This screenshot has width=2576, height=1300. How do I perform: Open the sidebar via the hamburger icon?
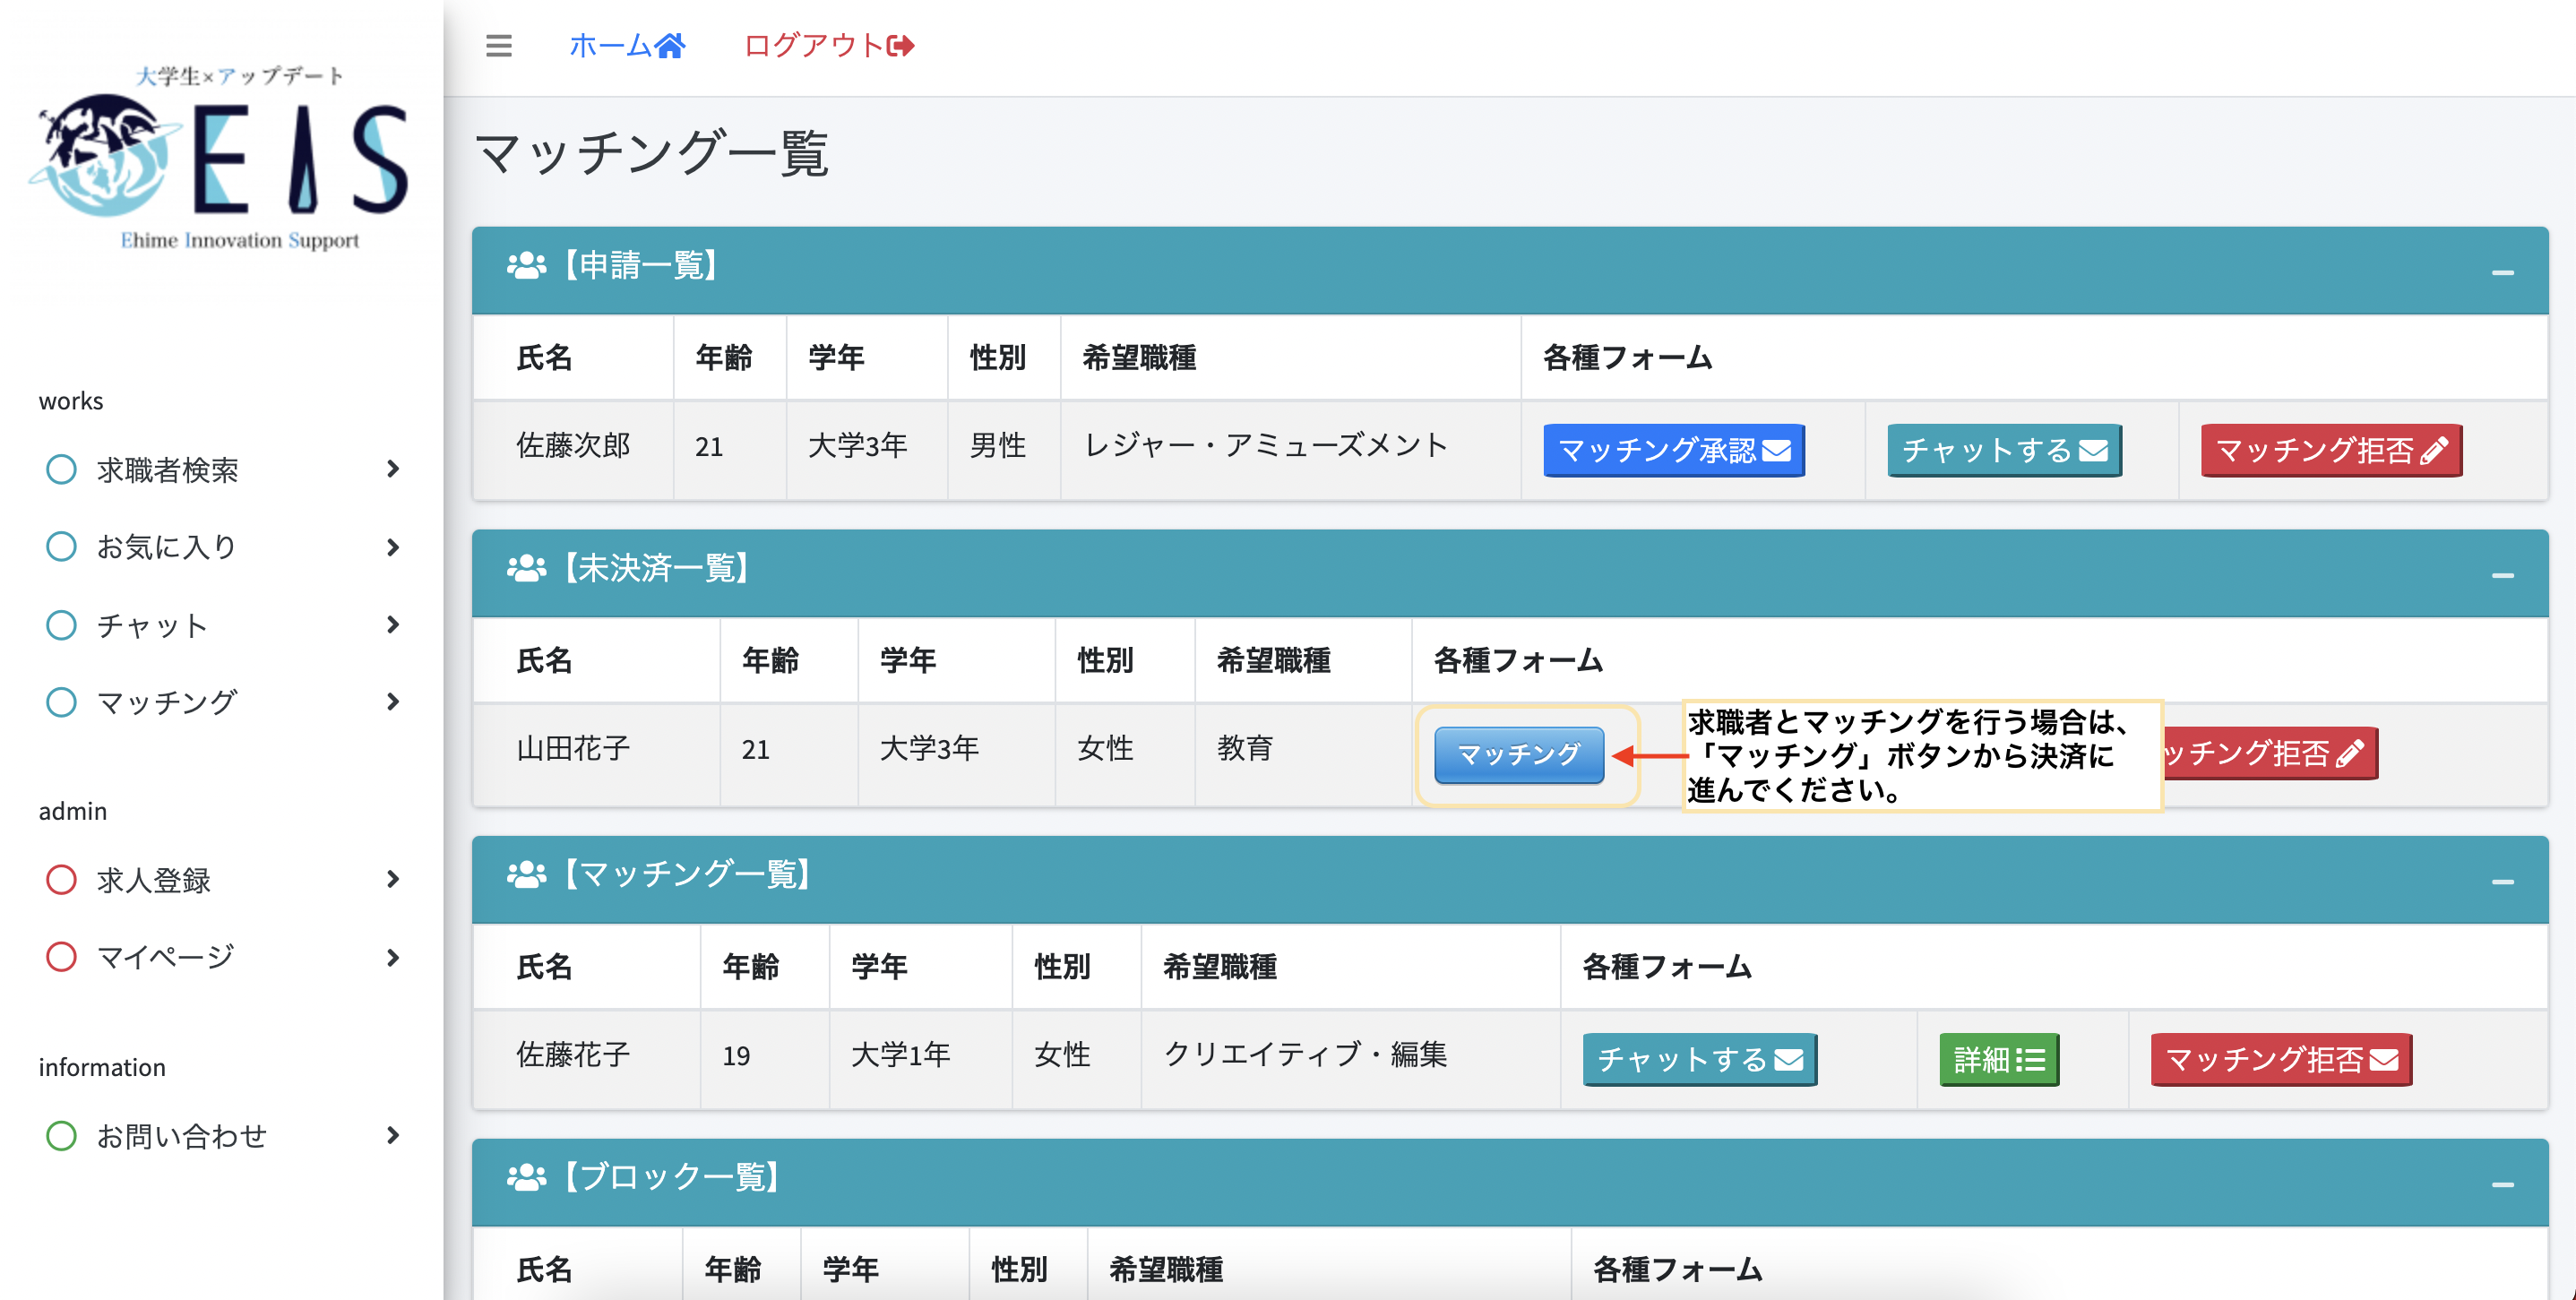coord(497,46)
